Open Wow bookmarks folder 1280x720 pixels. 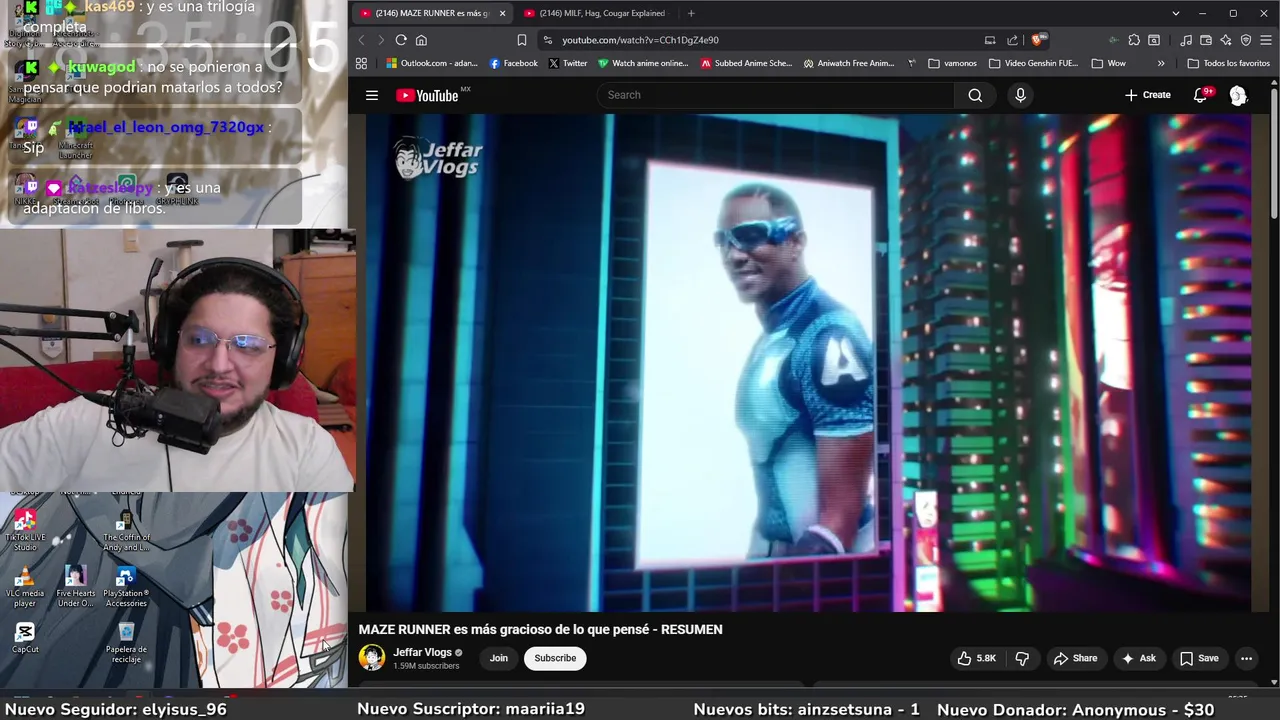tap(1108, 63)
